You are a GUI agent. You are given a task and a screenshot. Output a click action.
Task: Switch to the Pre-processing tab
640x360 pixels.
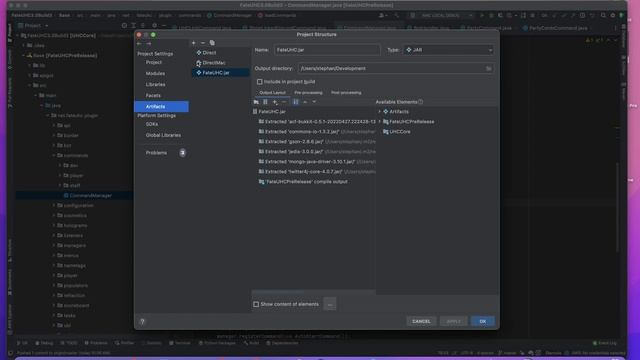(308, 93)
